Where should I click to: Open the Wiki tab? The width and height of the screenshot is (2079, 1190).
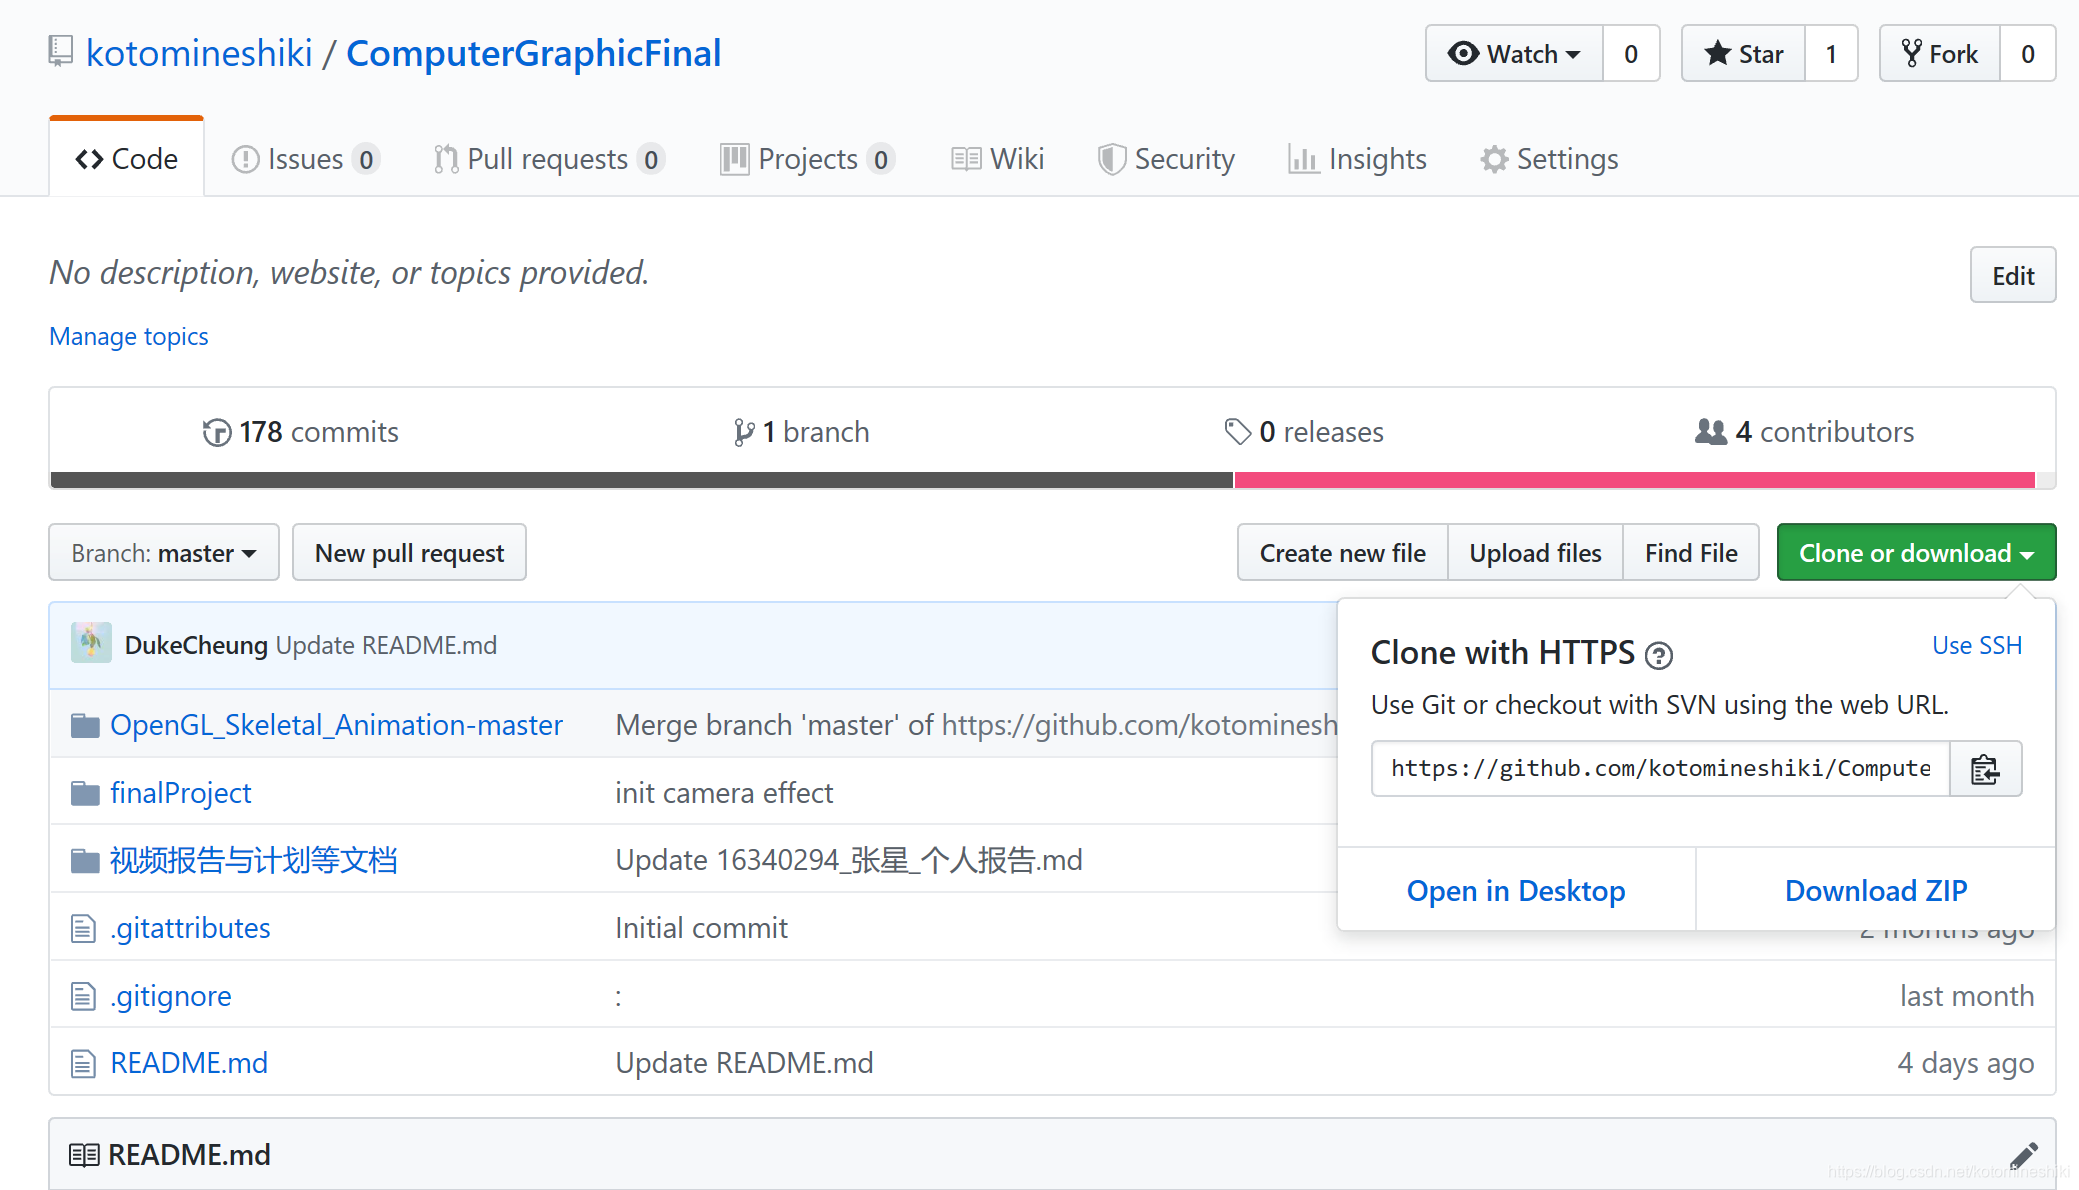(998, 159)
